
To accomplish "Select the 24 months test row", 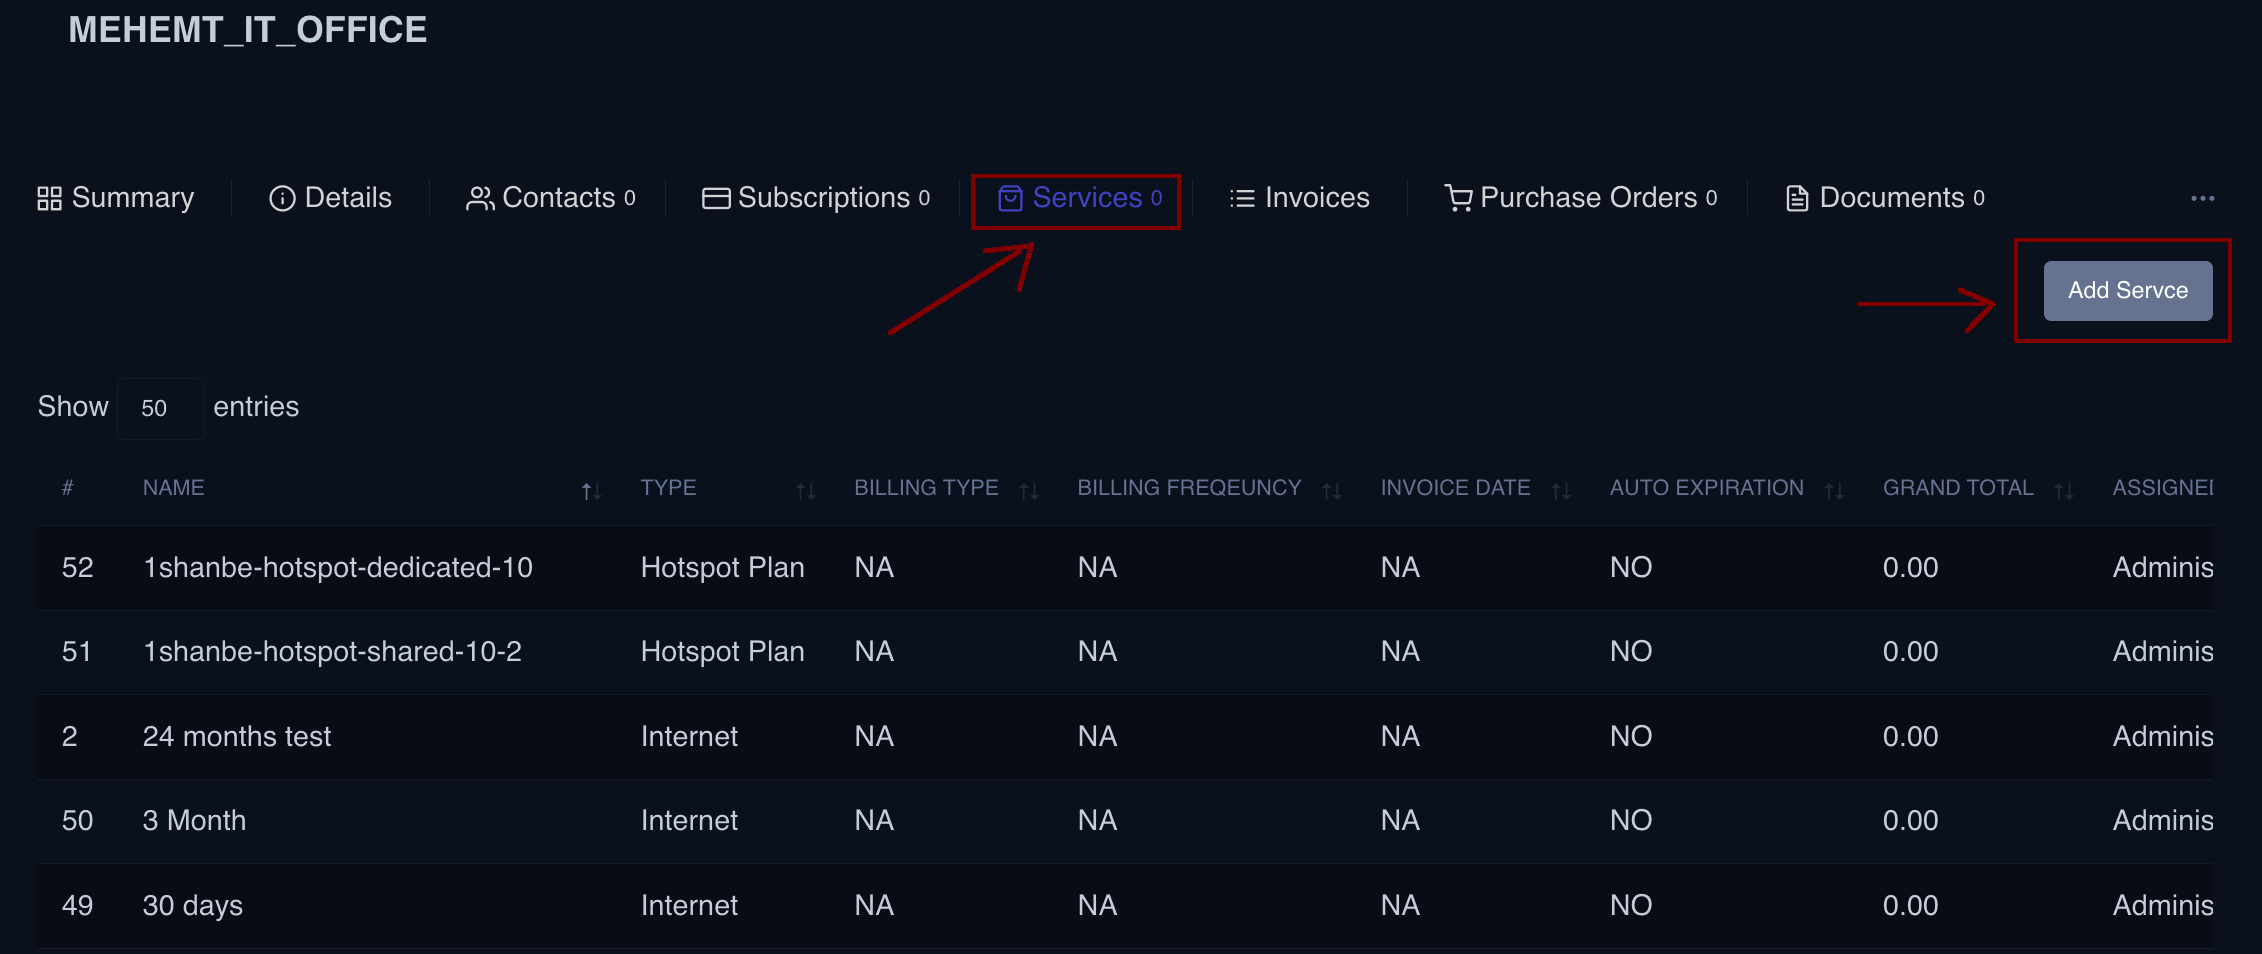I will (236, 737).
